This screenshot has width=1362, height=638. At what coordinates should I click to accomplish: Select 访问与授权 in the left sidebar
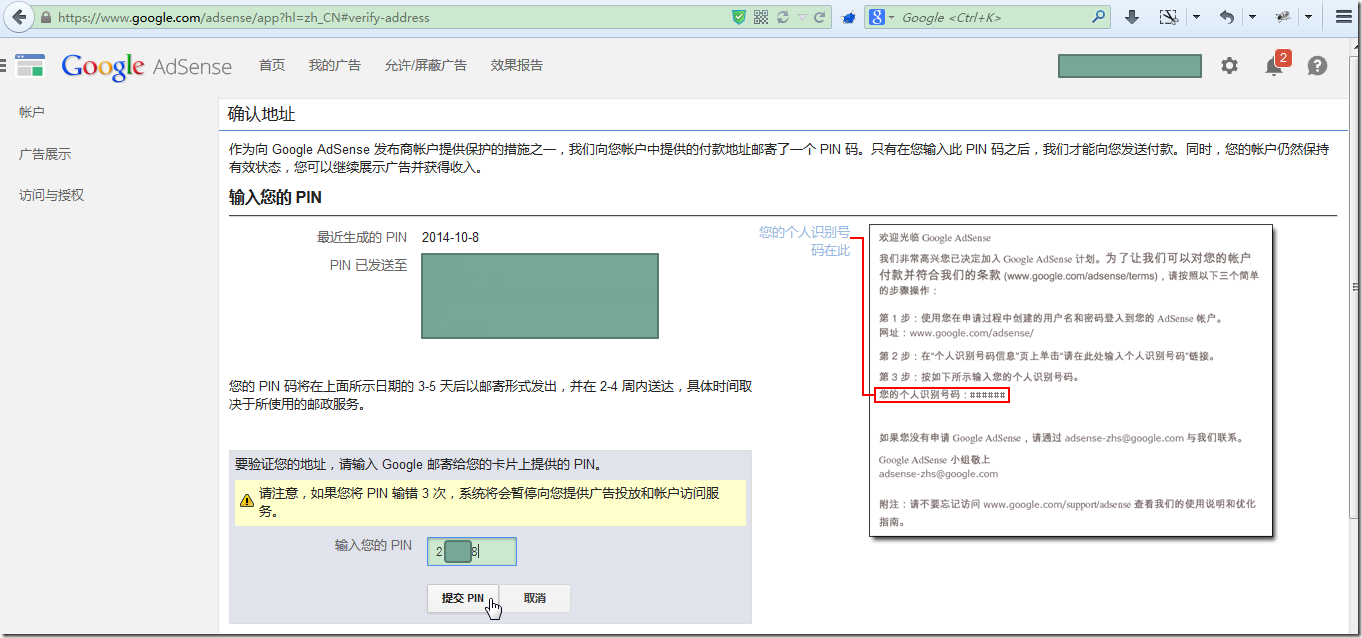(x=52, y=195)
